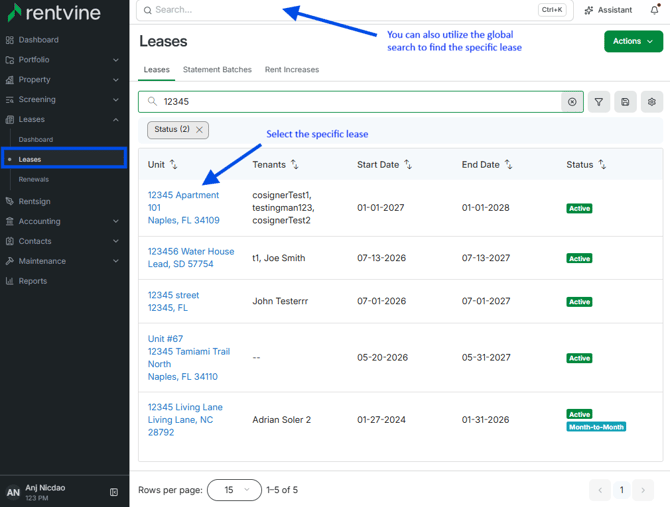Sort by End Date column arrows
Image resolution: width=670 pixels, height=507 pixels.
[x=508, y=164]
